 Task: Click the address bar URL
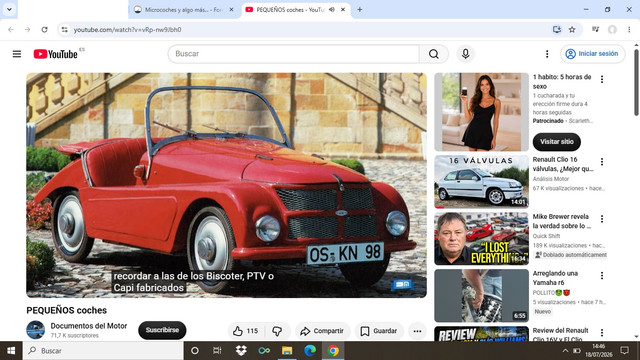(127, 29)
